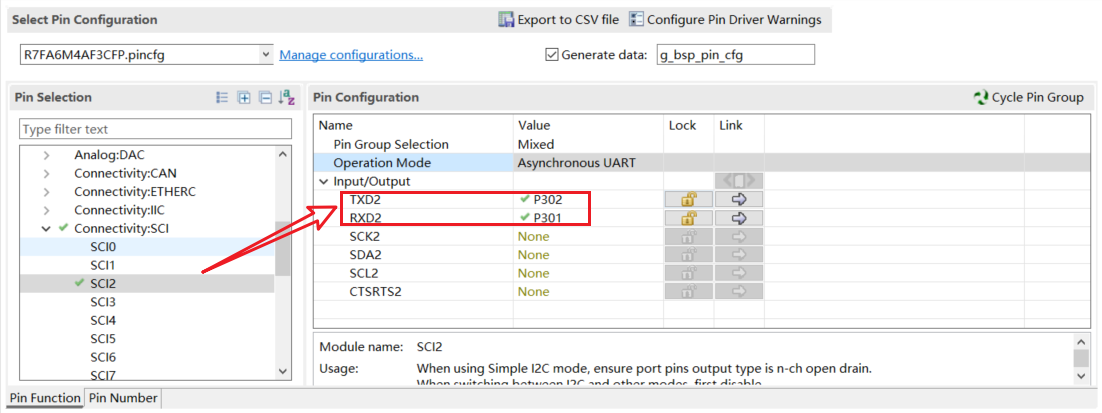This screenshot has height=413, width=1102.
Task: Click the Type filter text field
Action: tap(156, 129)
